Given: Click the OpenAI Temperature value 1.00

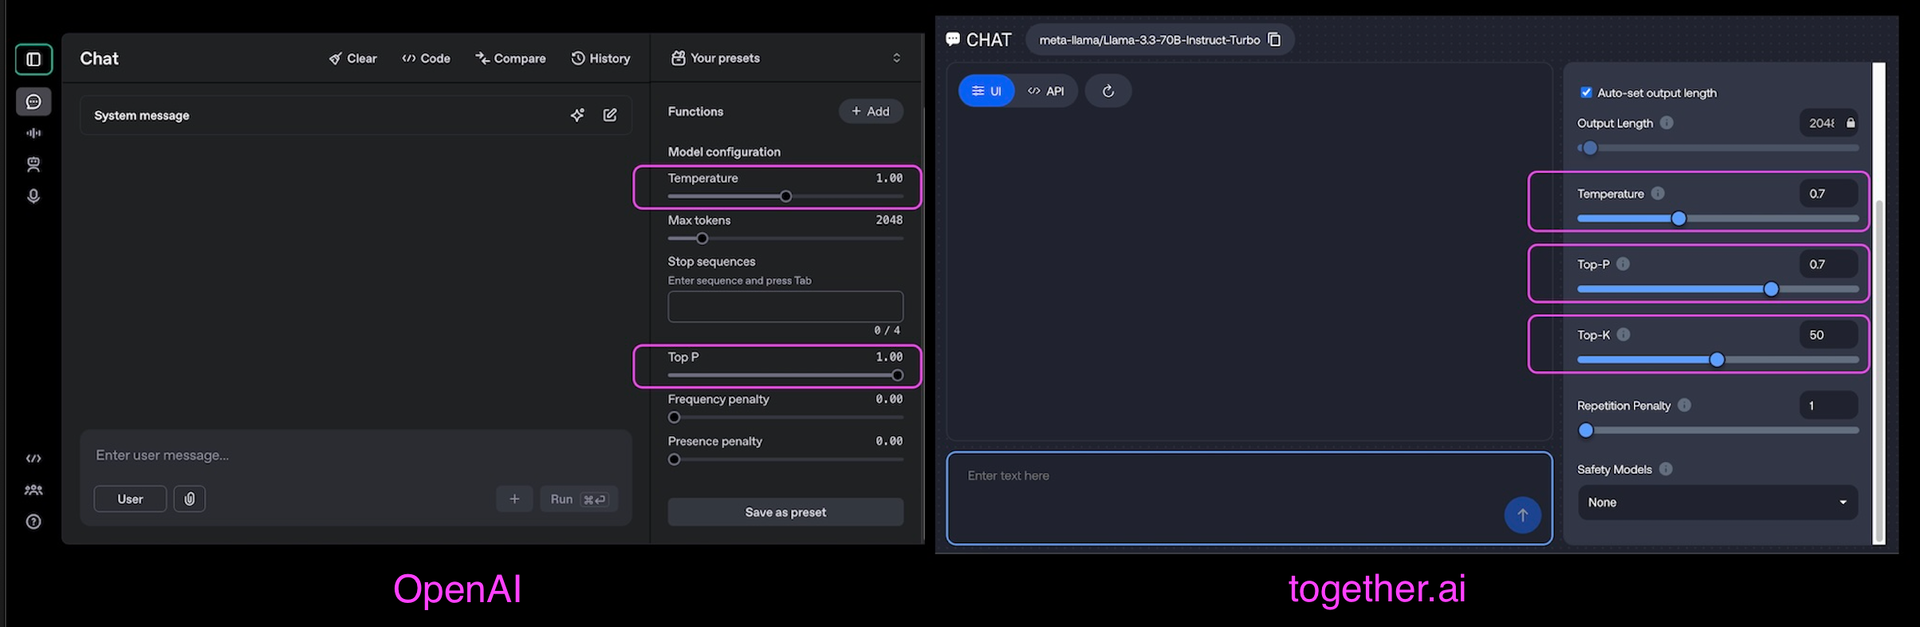Looking at the screenshot, I should click(889, 178).
